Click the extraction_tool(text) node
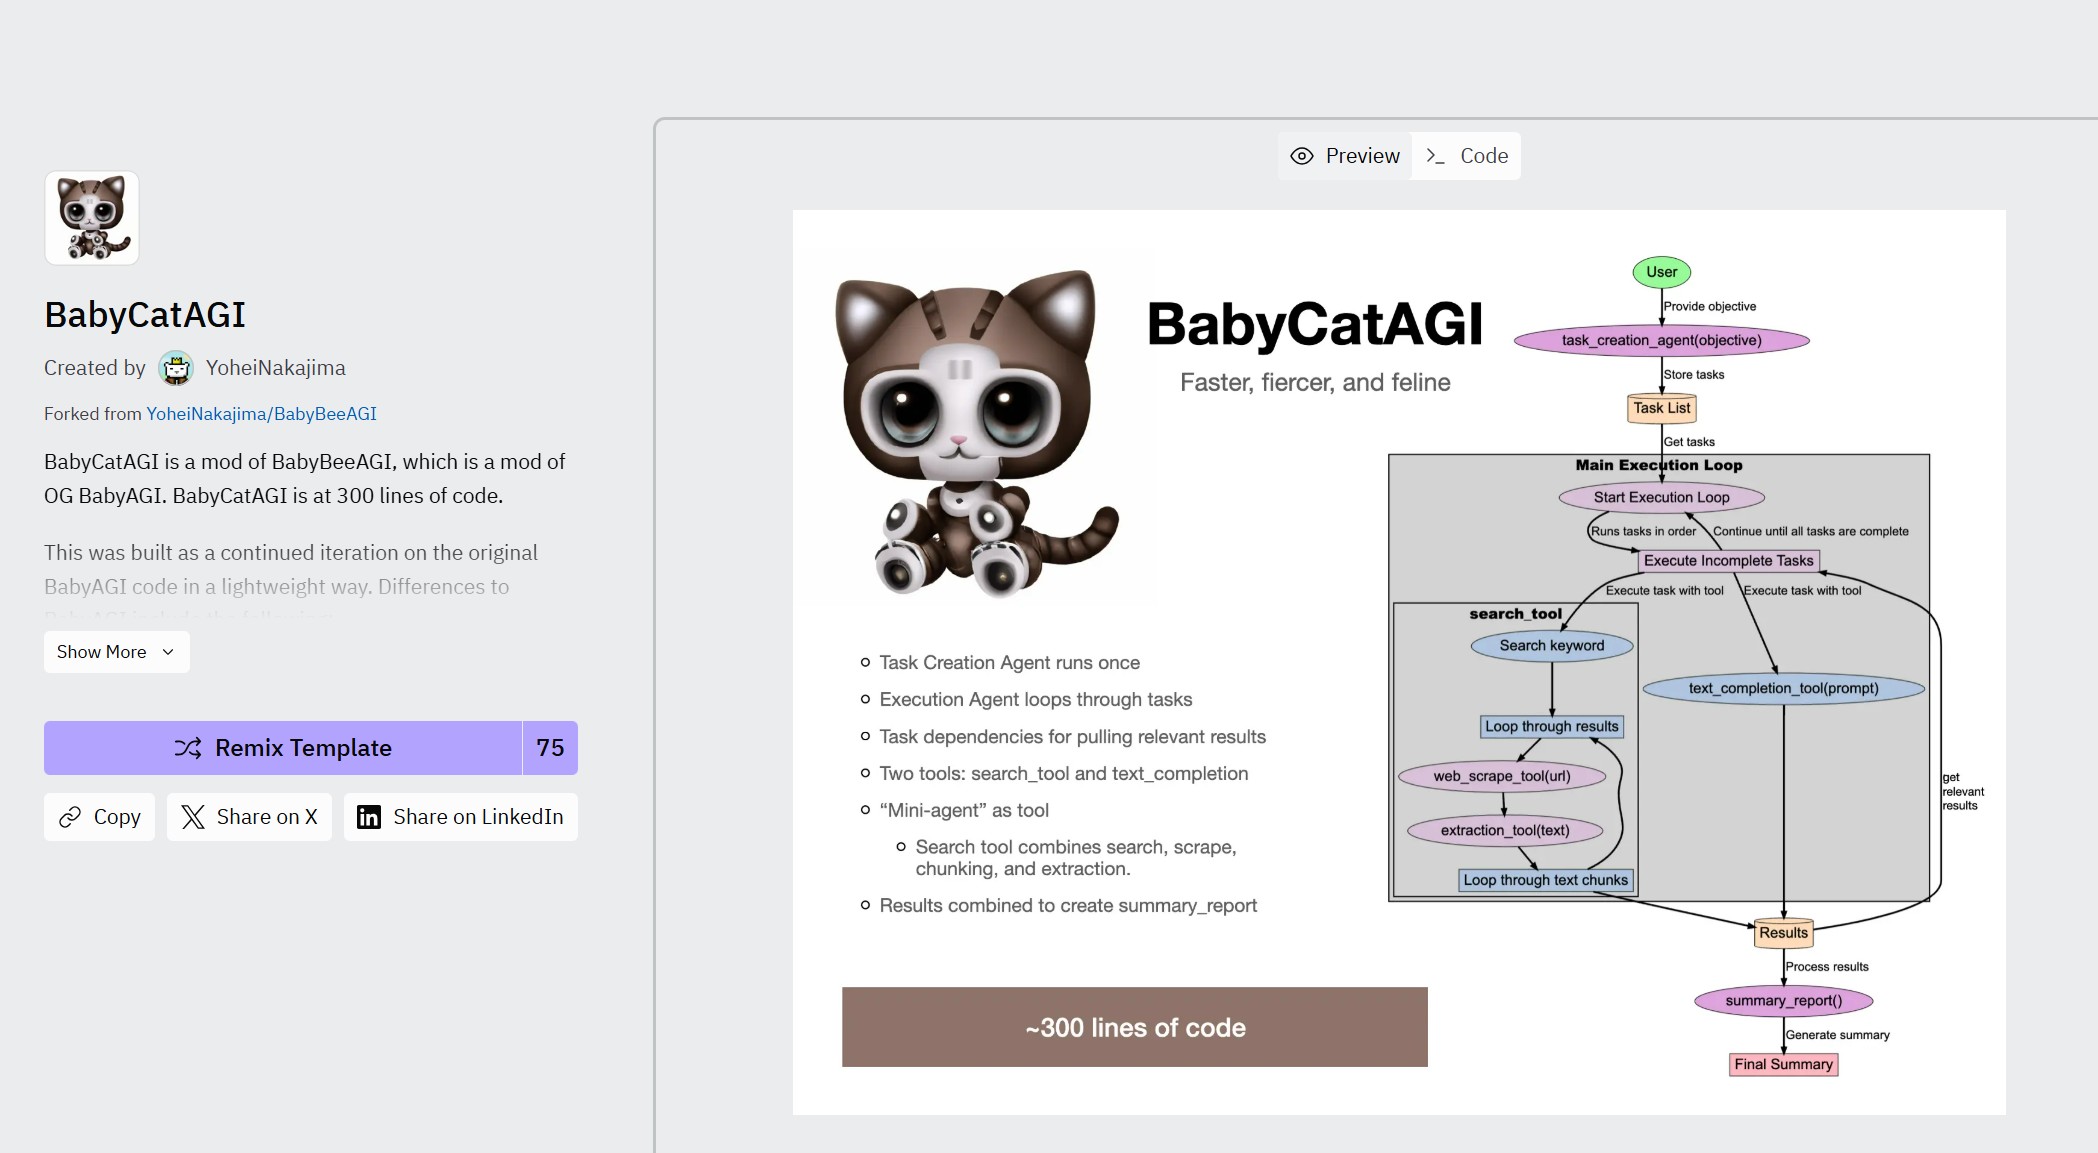This screenshot has height=1153, width=2098. [1505, 830]
